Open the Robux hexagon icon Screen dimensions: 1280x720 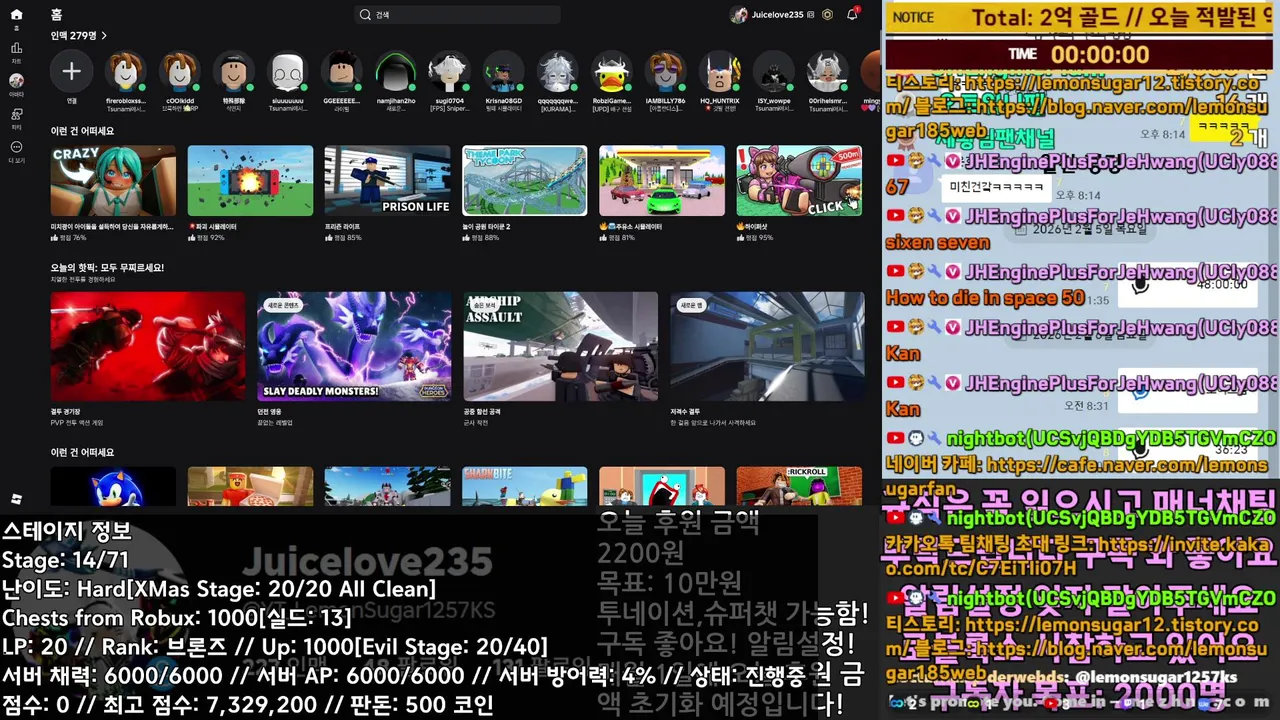[x=827, y=14]
